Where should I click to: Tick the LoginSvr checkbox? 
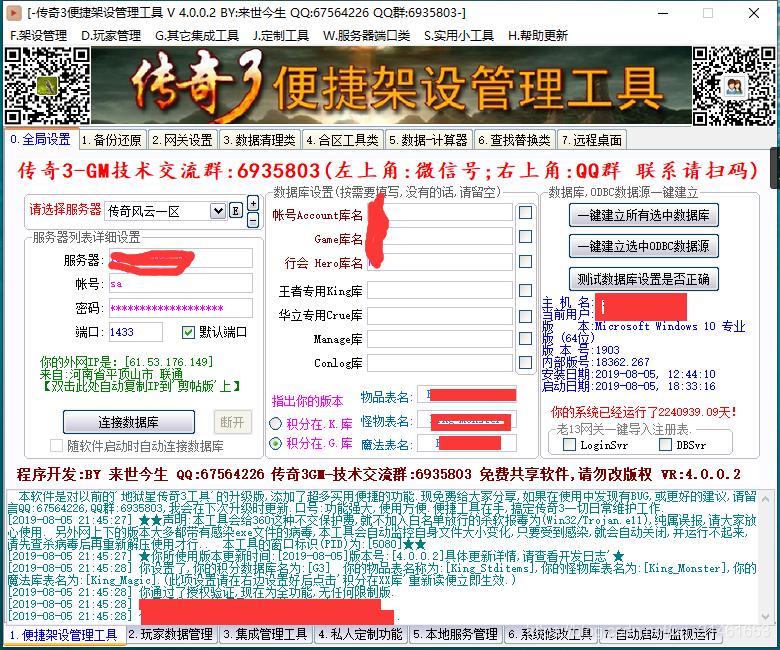click(570, 444)
